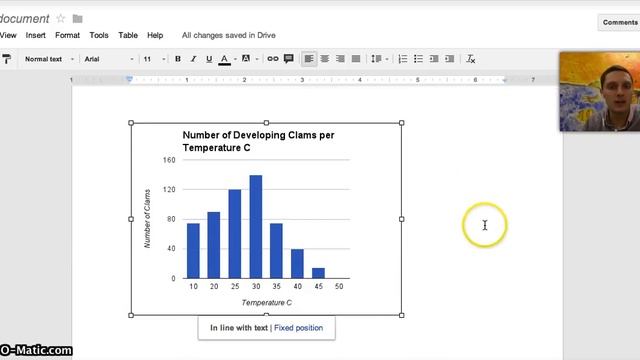Toggle underline formatting

click(209, 59)
